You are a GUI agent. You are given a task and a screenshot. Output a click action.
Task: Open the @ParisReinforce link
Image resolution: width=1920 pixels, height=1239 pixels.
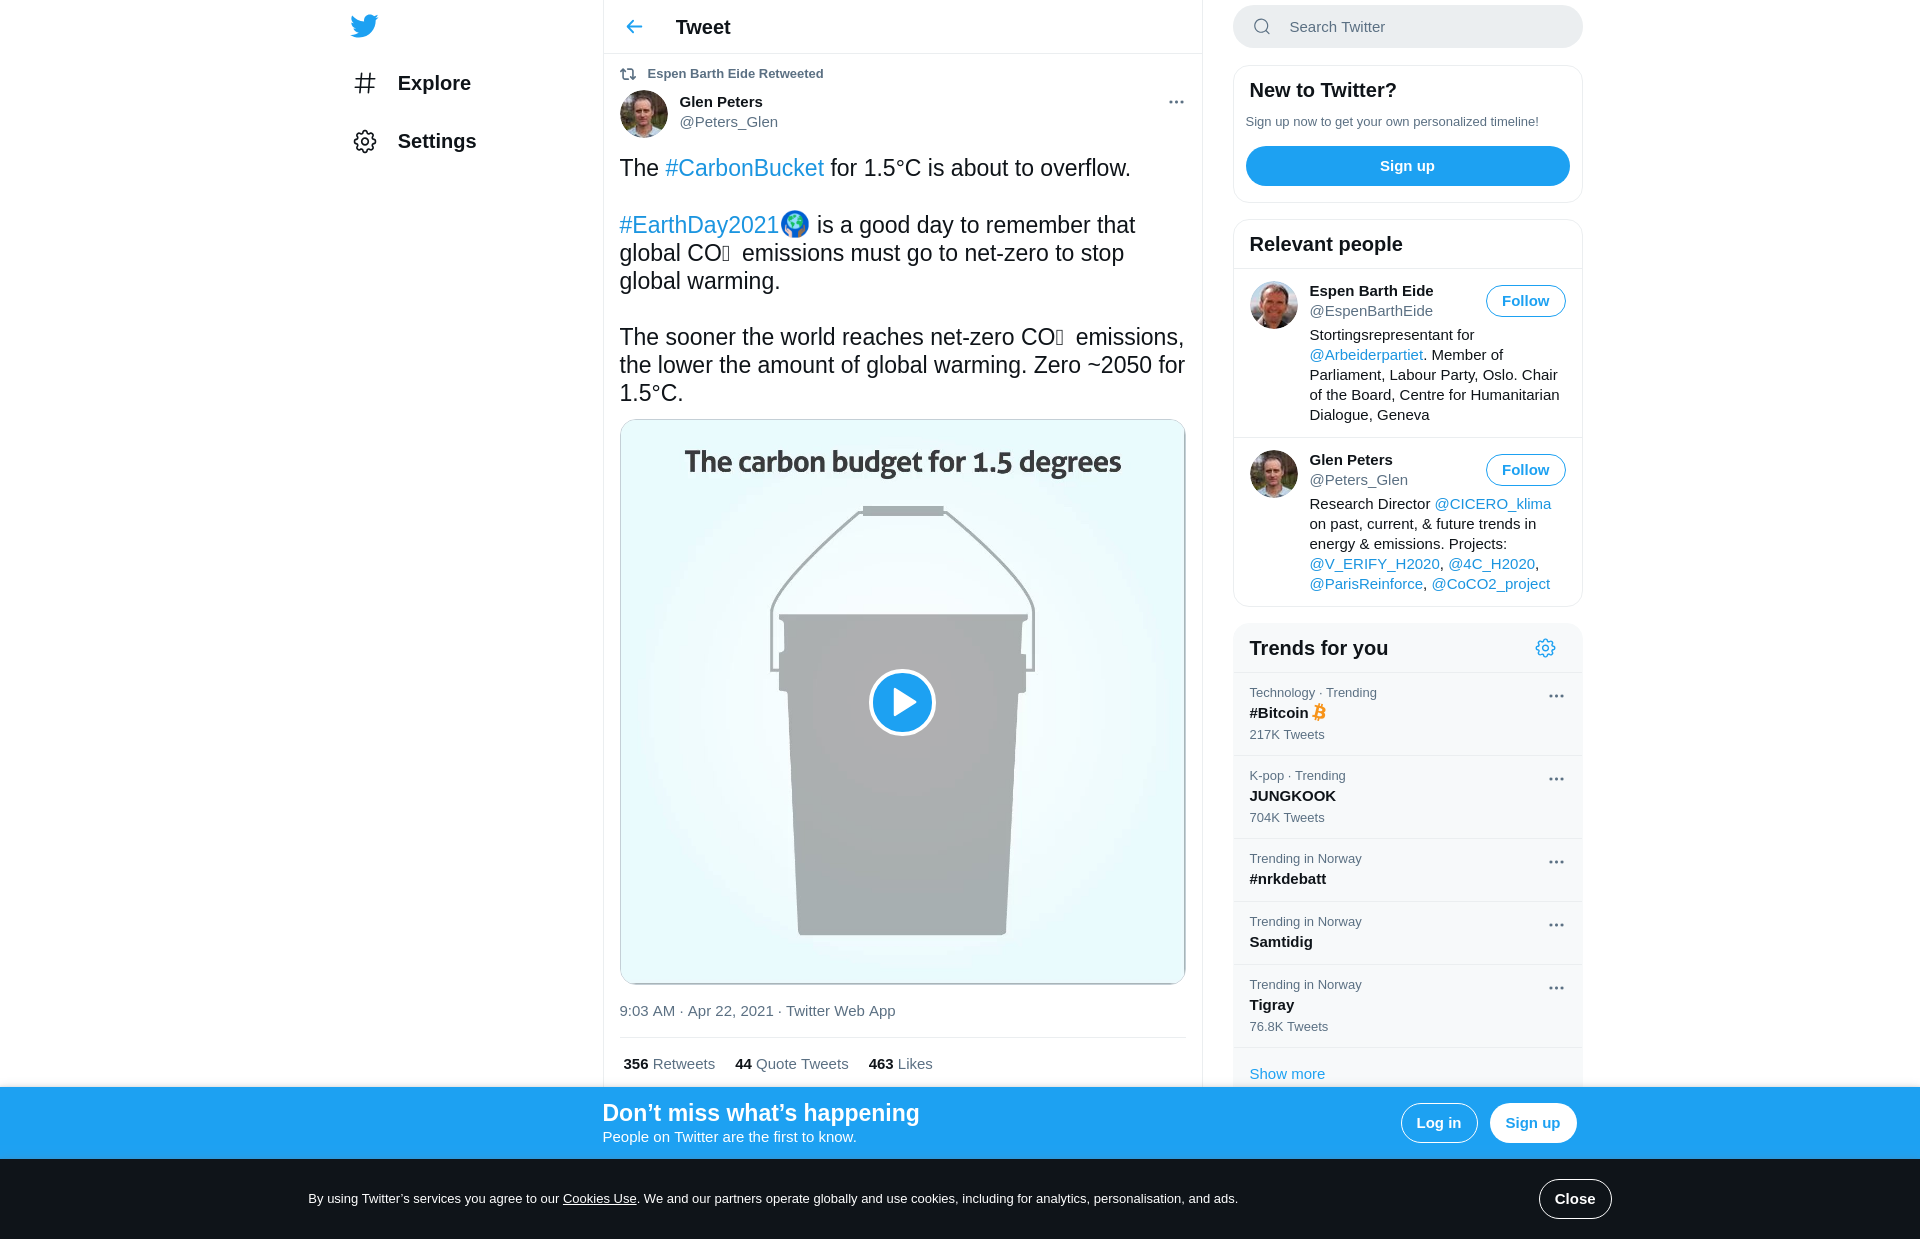point(1366,584)
